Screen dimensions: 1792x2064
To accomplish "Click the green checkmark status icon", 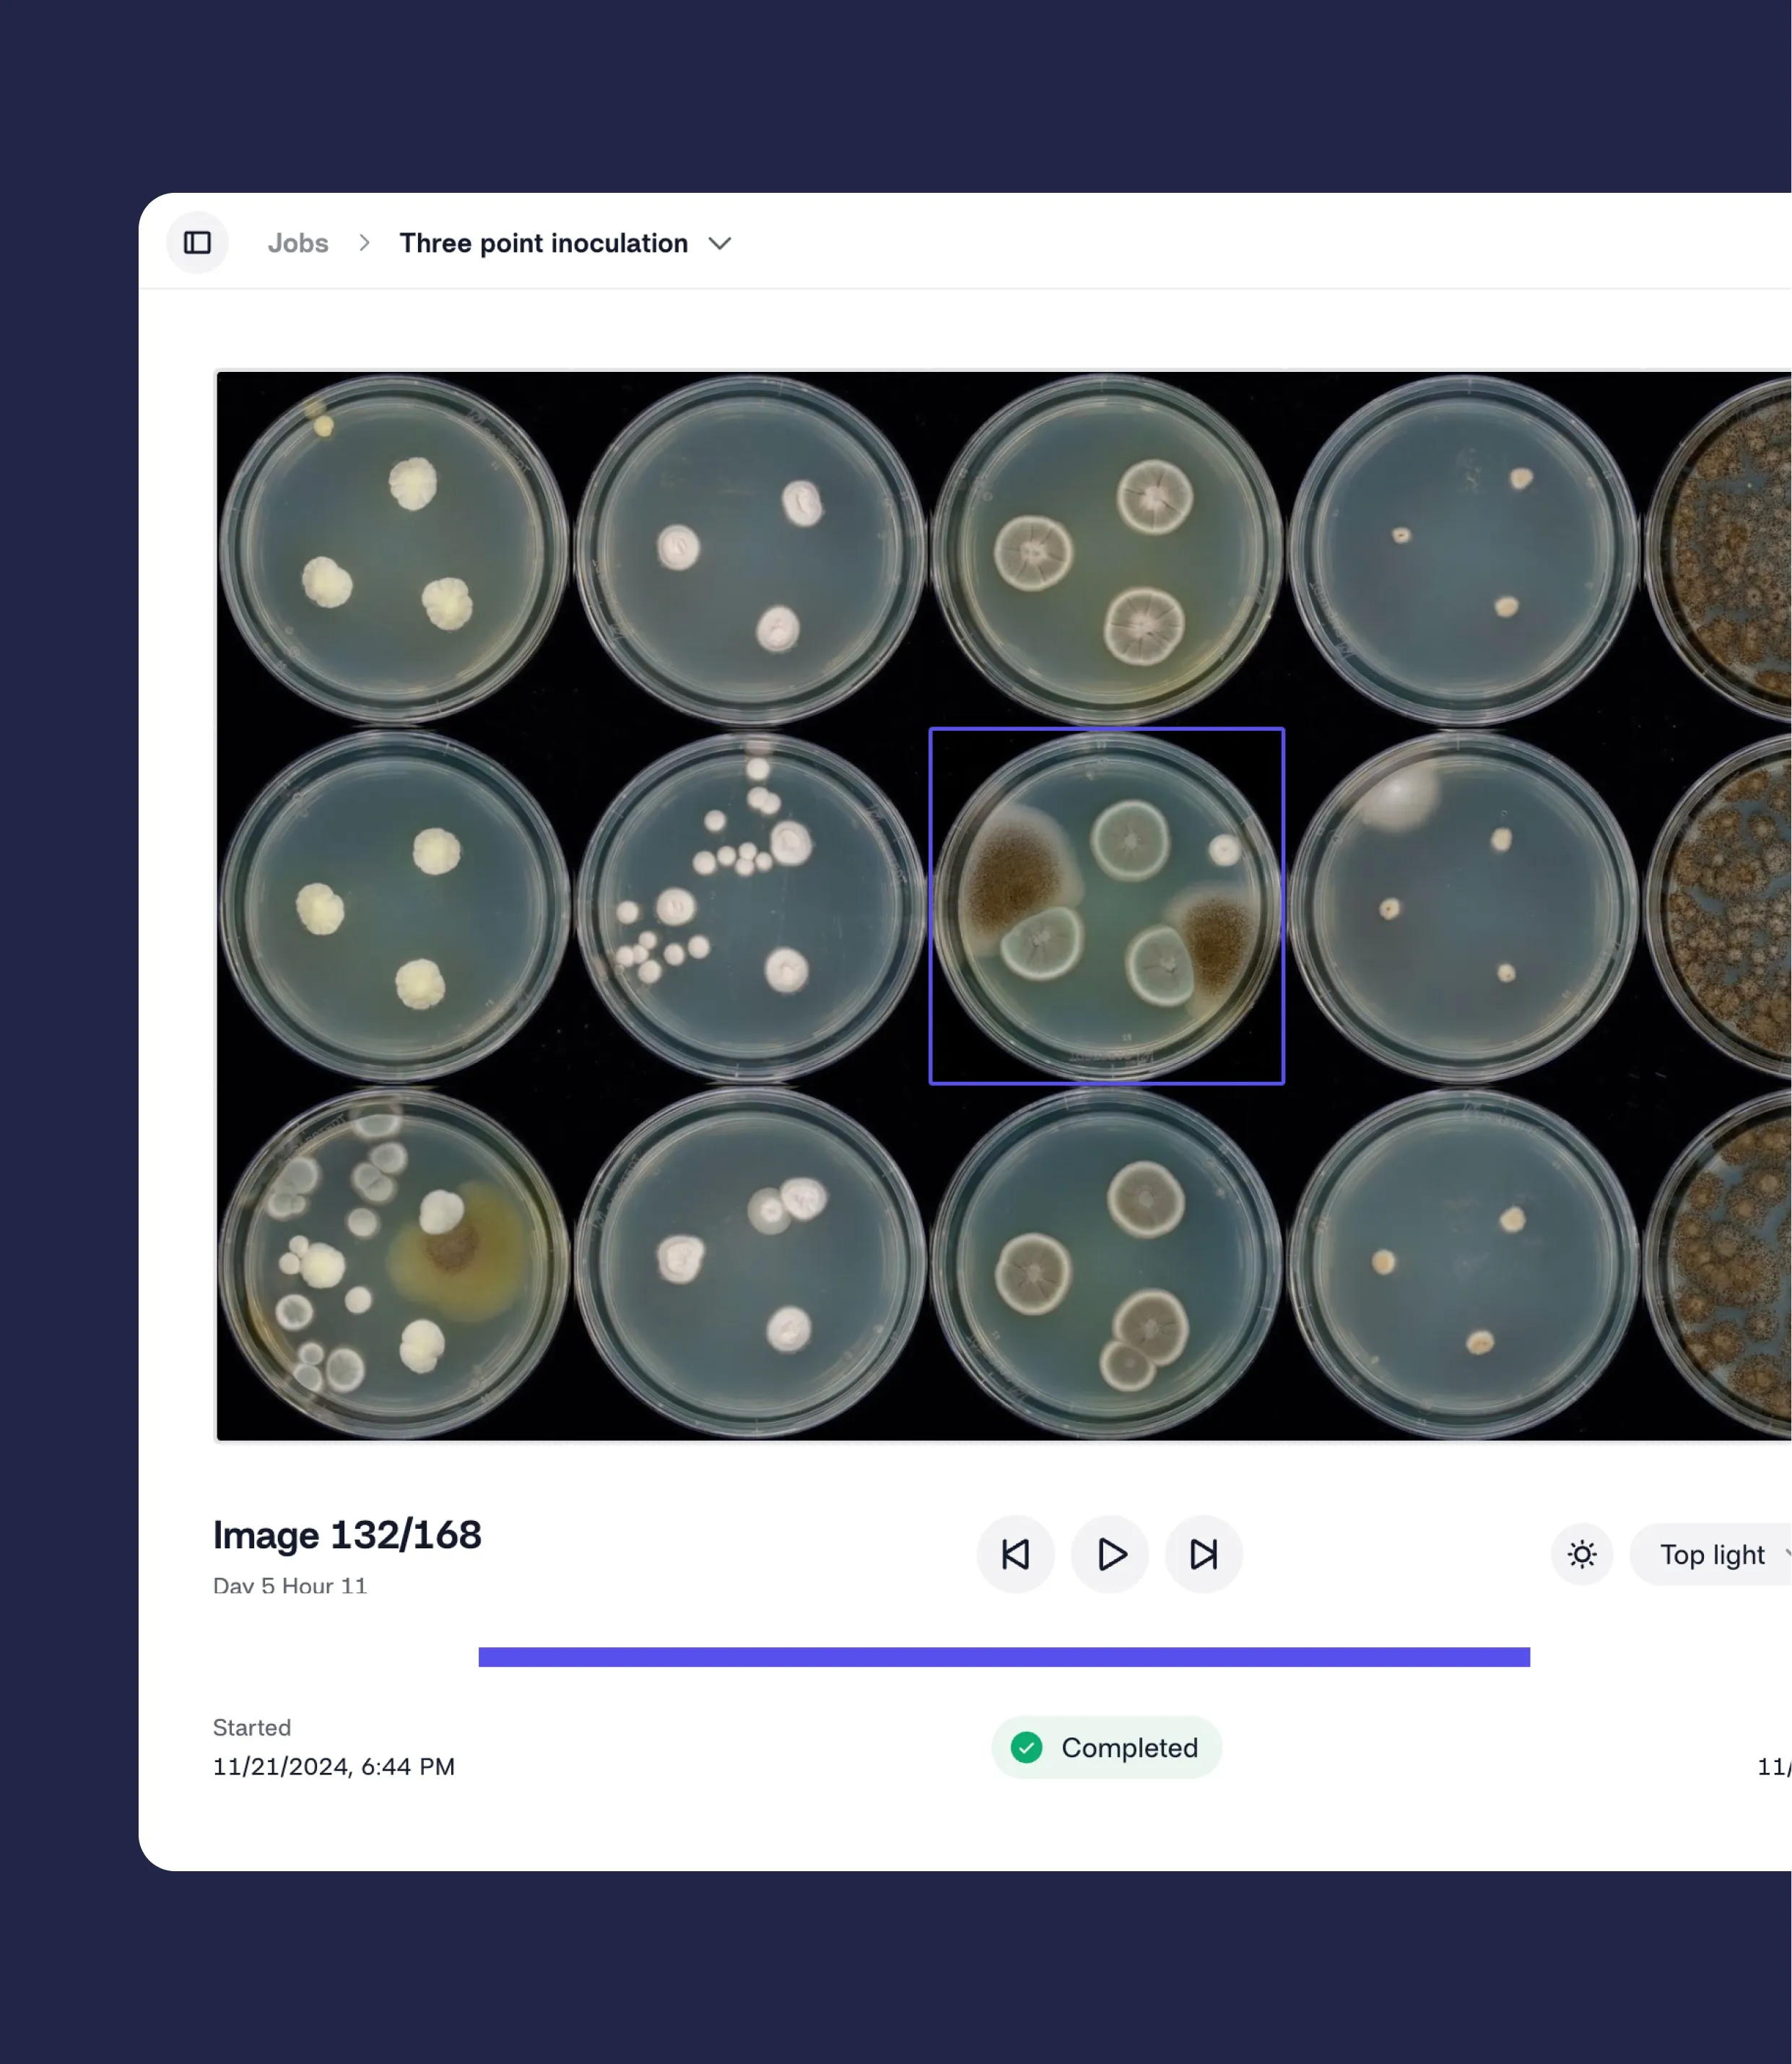I will [1026, 1747].
